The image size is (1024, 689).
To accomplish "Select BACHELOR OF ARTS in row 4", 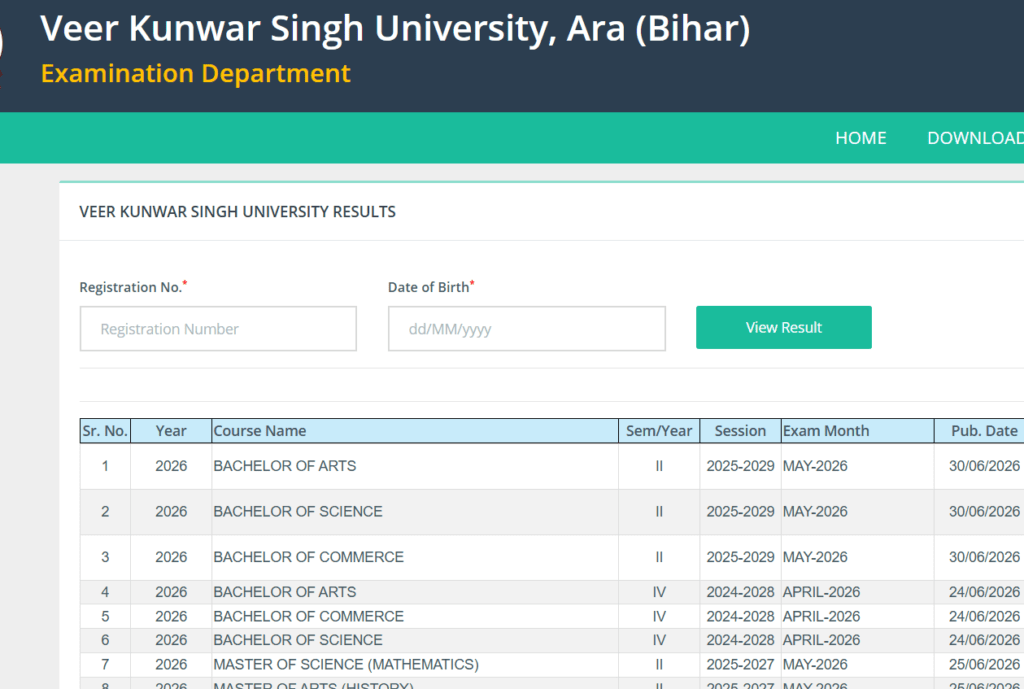I will pos(285,592).
